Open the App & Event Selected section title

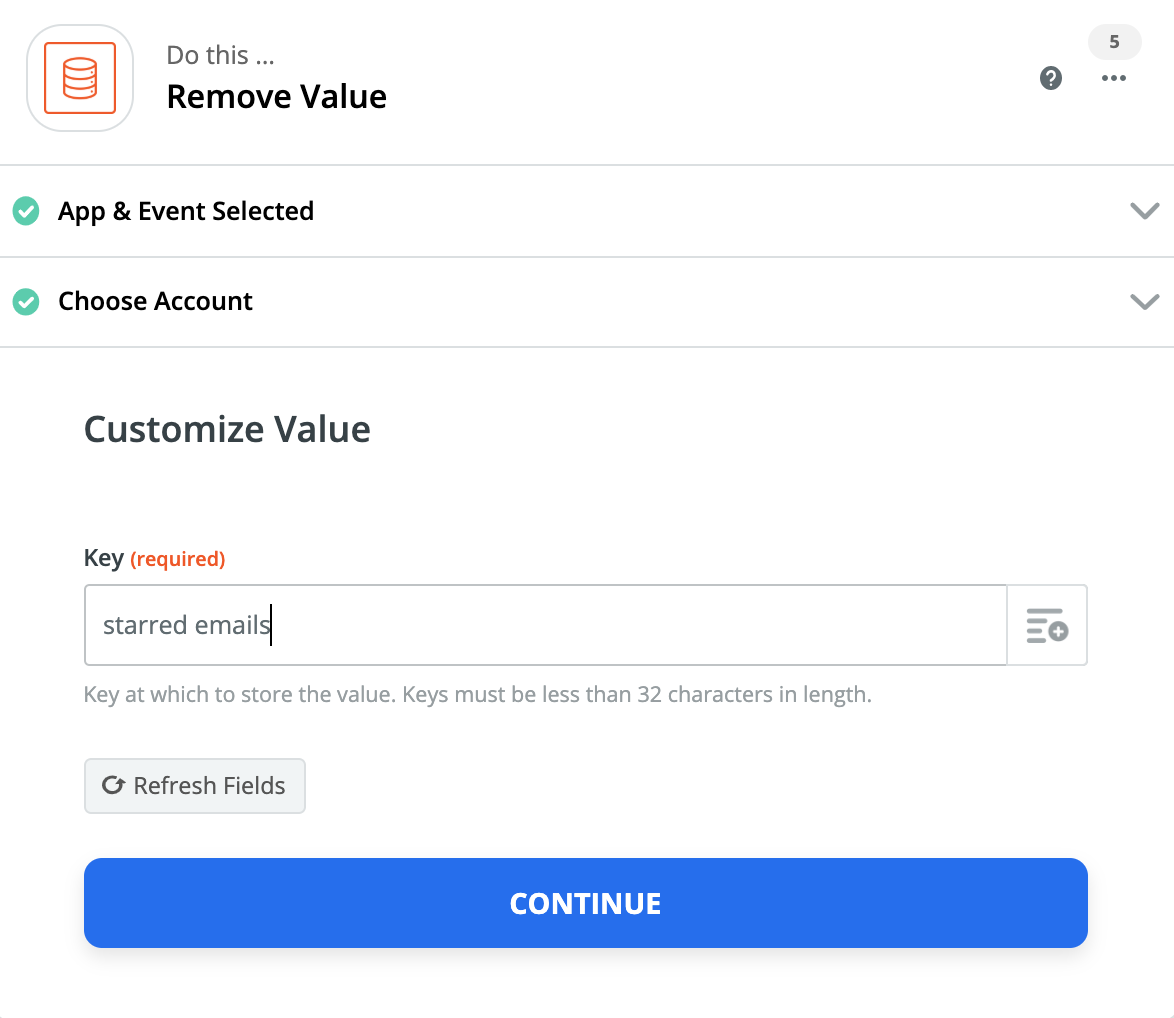(186, 211)
